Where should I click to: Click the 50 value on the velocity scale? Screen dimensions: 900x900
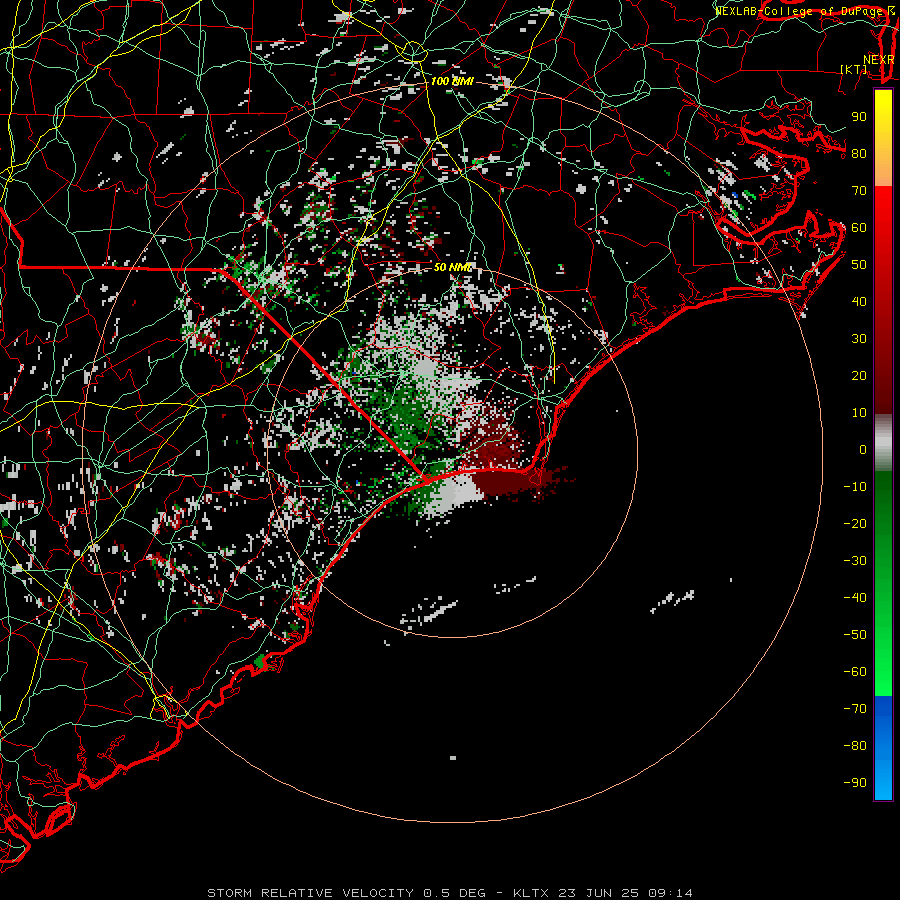click(859, 265)
